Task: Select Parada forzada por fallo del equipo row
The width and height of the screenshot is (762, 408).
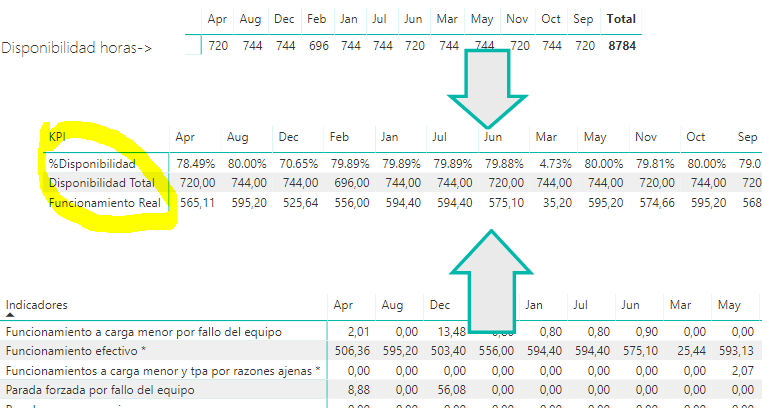Action: pyautogui.click(x=379, y=390)
